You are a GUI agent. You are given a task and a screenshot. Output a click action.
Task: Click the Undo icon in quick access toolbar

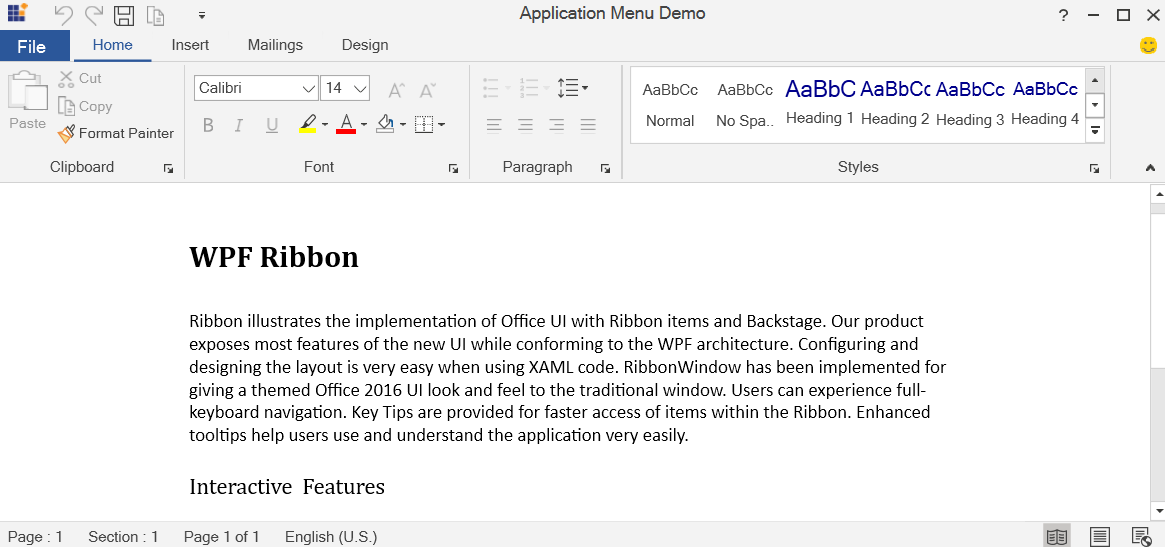[65, 14]
